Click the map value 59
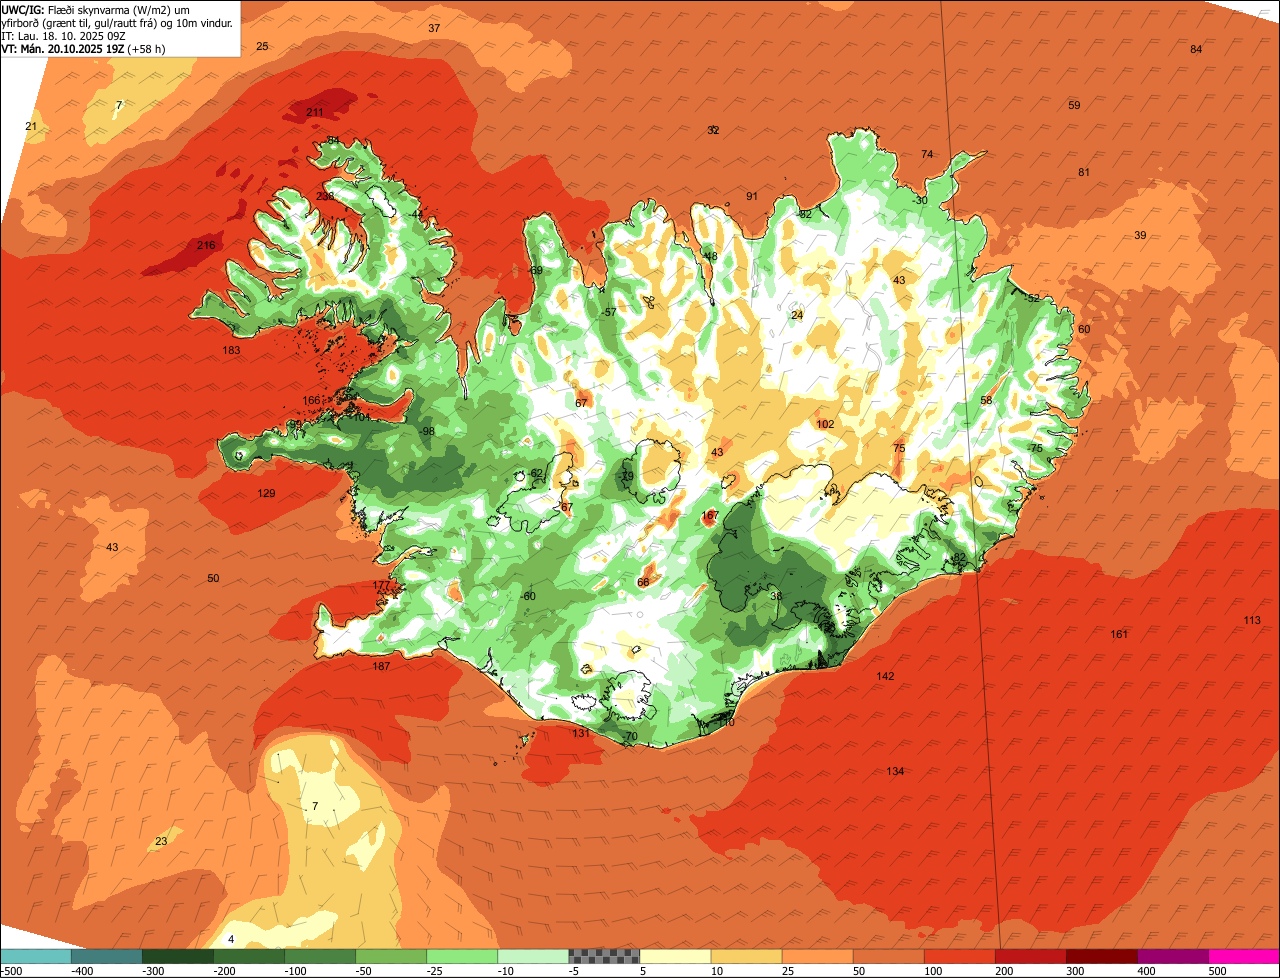Image resolution: width=1280 pixels, height=978 pixels. (1074, 105)
